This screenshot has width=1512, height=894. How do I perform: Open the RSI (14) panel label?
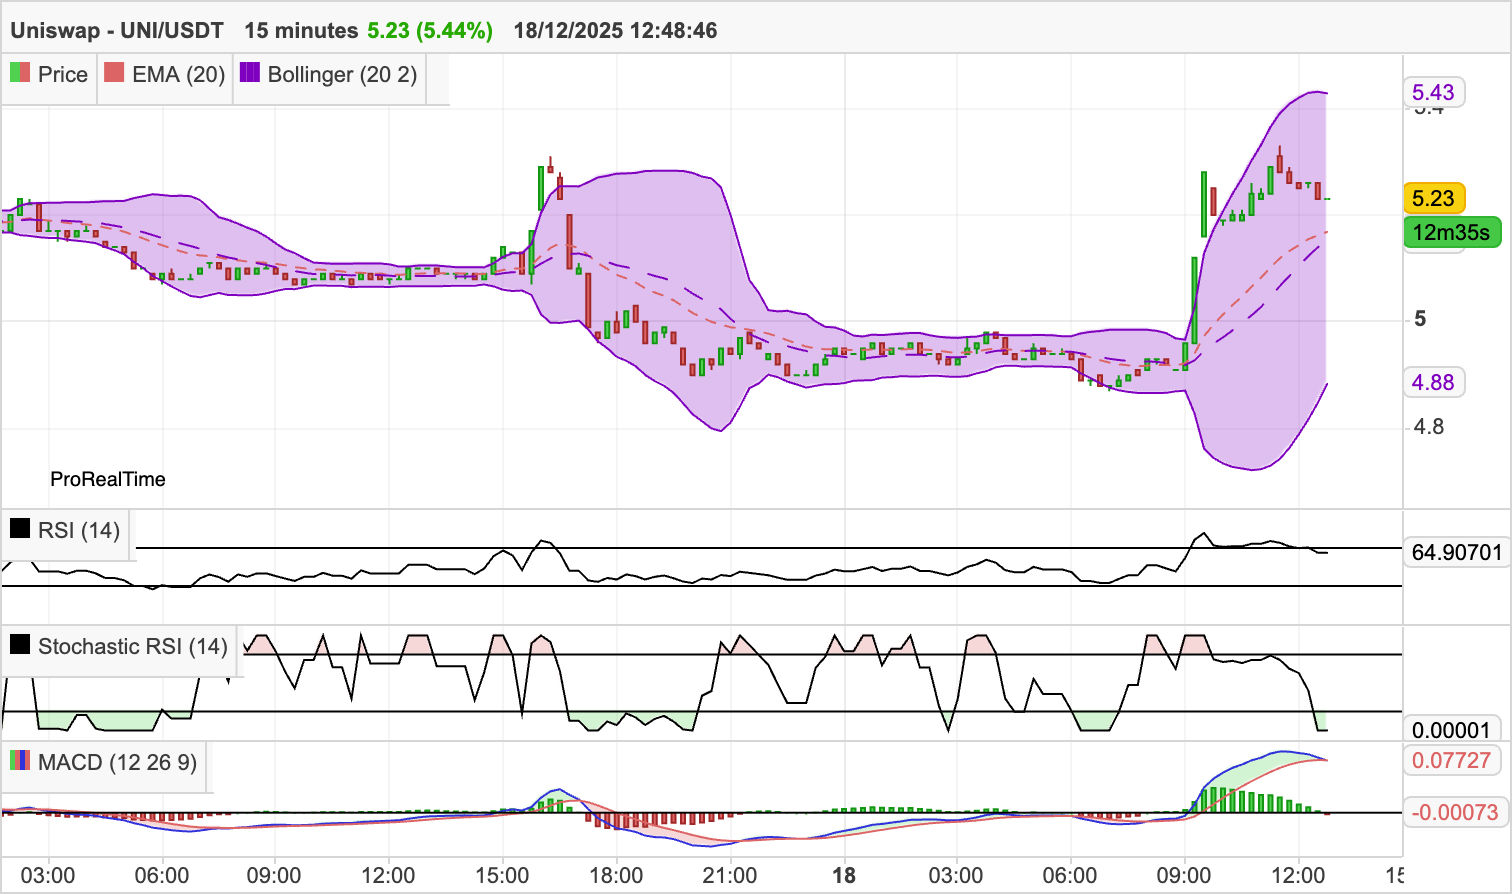pyautogui.click(x=78, y=530)
